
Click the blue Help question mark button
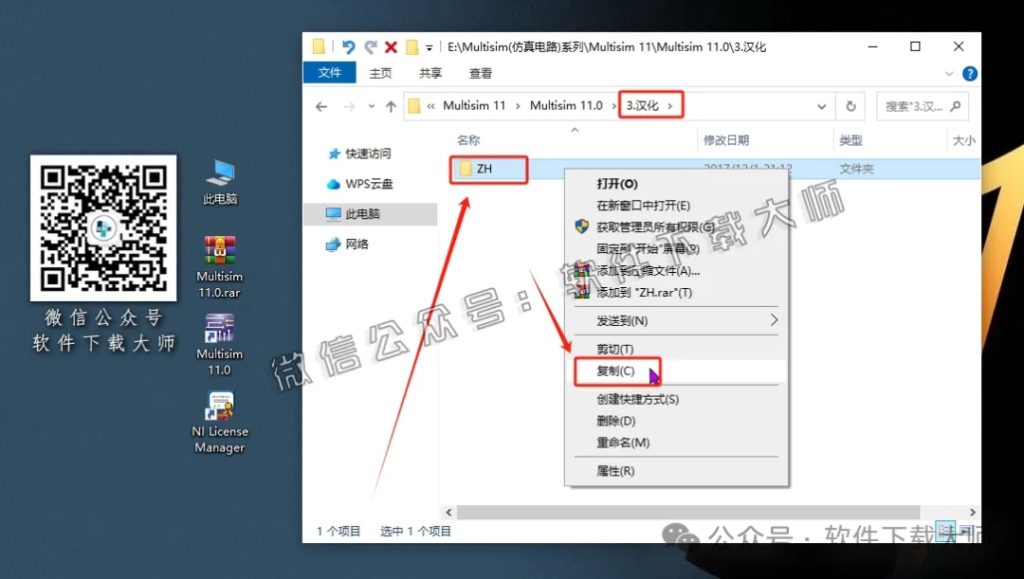[968, 72]
